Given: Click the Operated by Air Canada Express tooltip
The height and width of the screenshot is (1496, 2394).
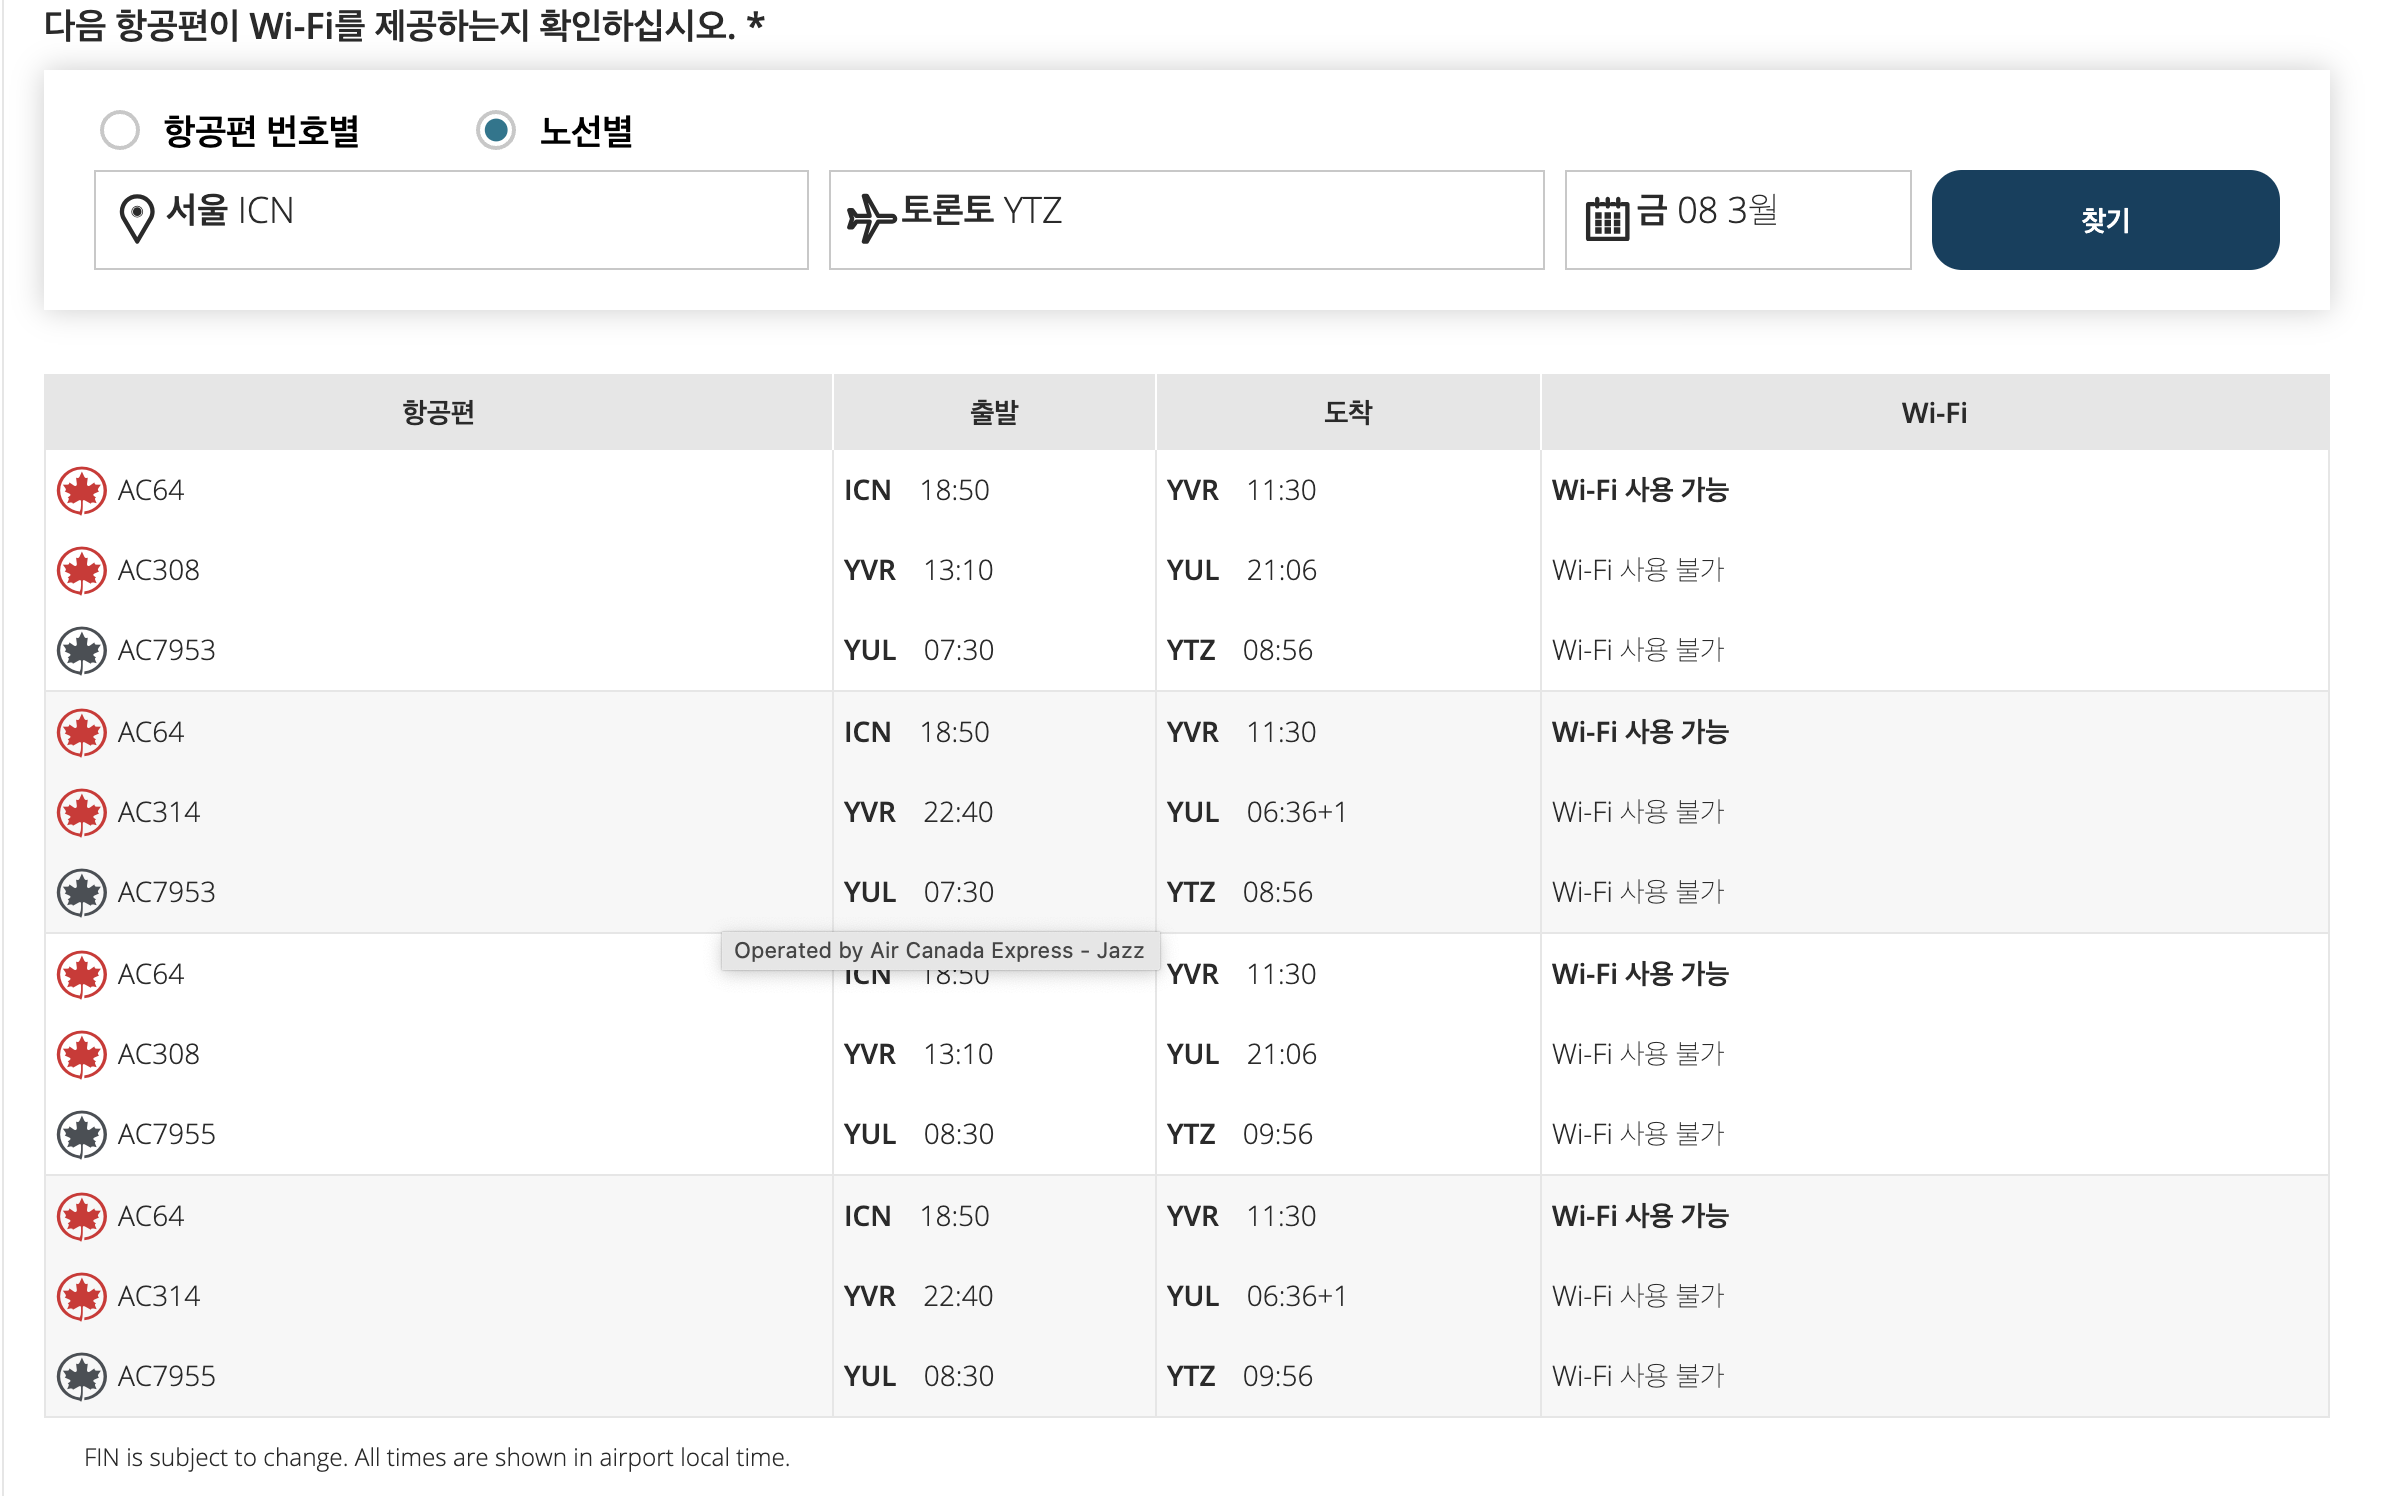Looking at the screenshot, I should point(938,950).
